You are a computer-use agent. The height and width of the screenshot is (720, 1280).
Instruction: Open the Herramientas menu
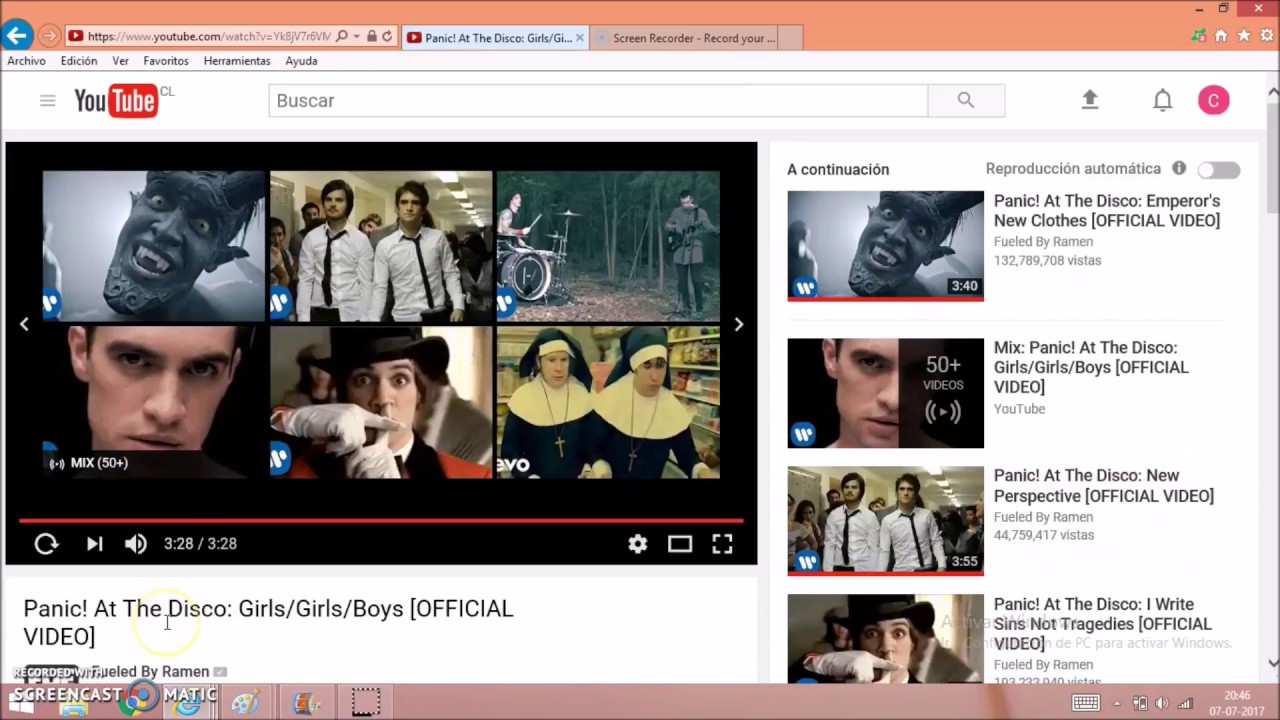point(237,61)
